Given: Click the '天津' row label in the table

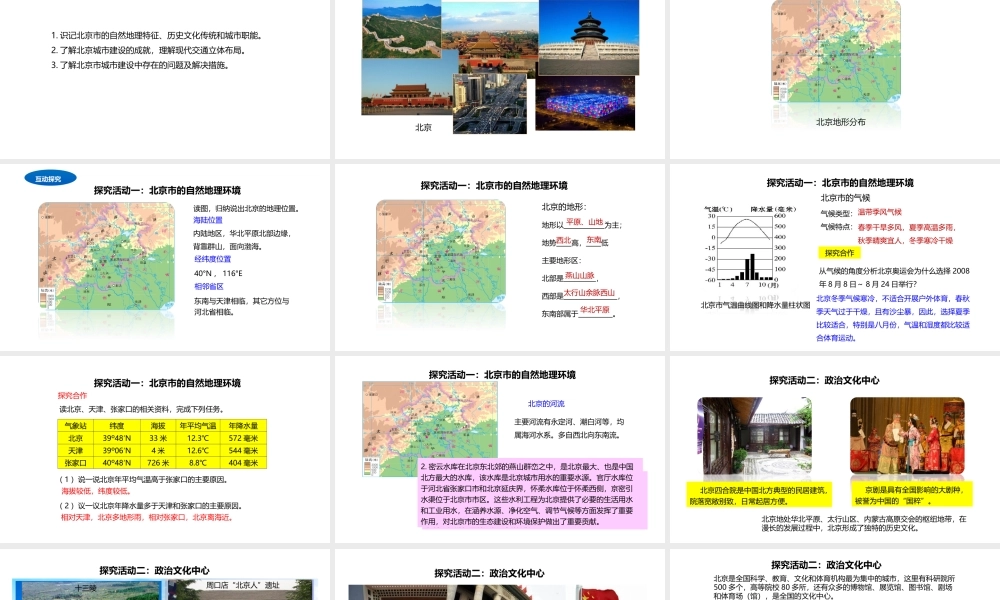Looking at the screenshot, I should (x=75, y=450).
